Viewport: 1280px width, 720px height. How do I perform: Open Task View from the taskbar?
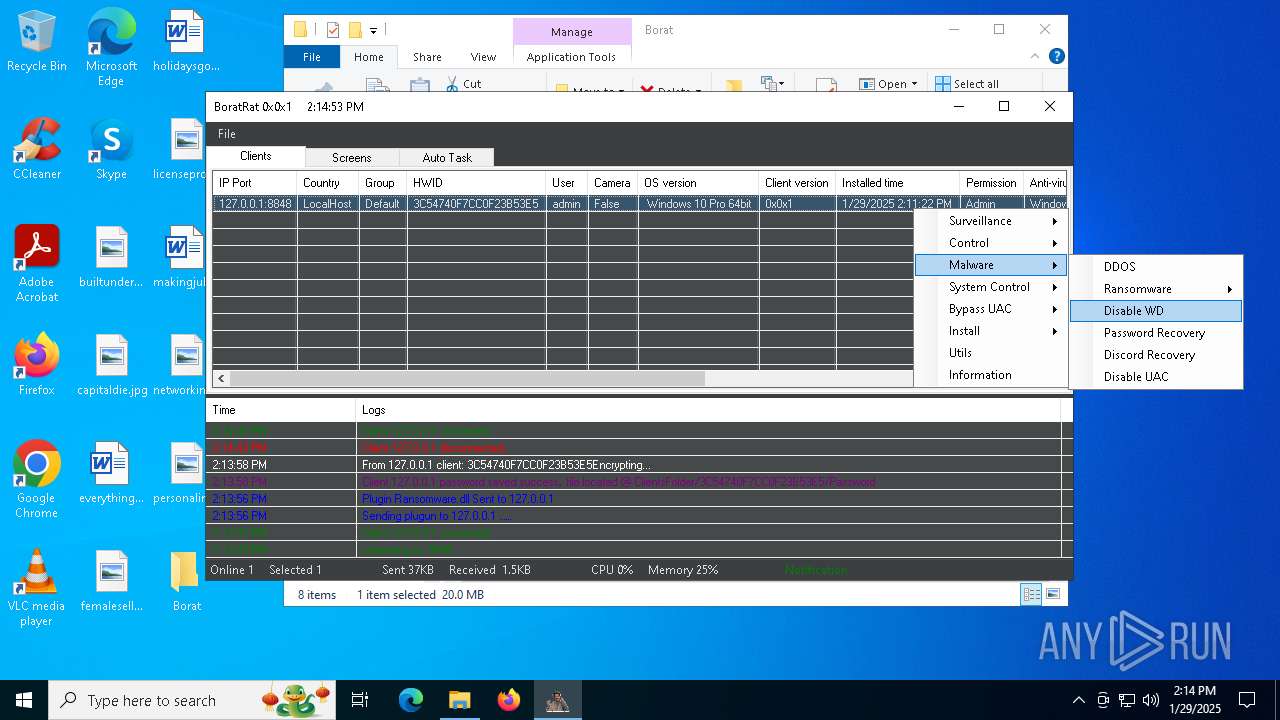coord(360,700)
